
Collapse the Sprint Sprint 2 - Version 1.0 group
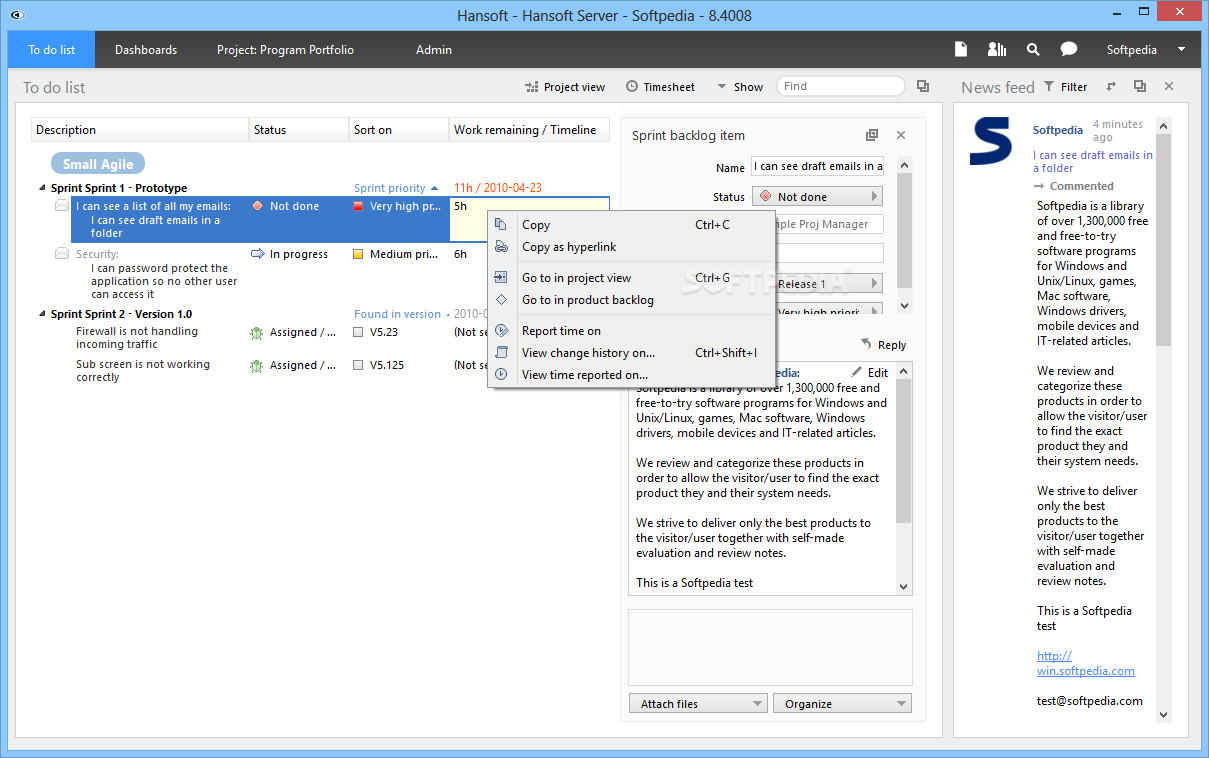[42, 314]
